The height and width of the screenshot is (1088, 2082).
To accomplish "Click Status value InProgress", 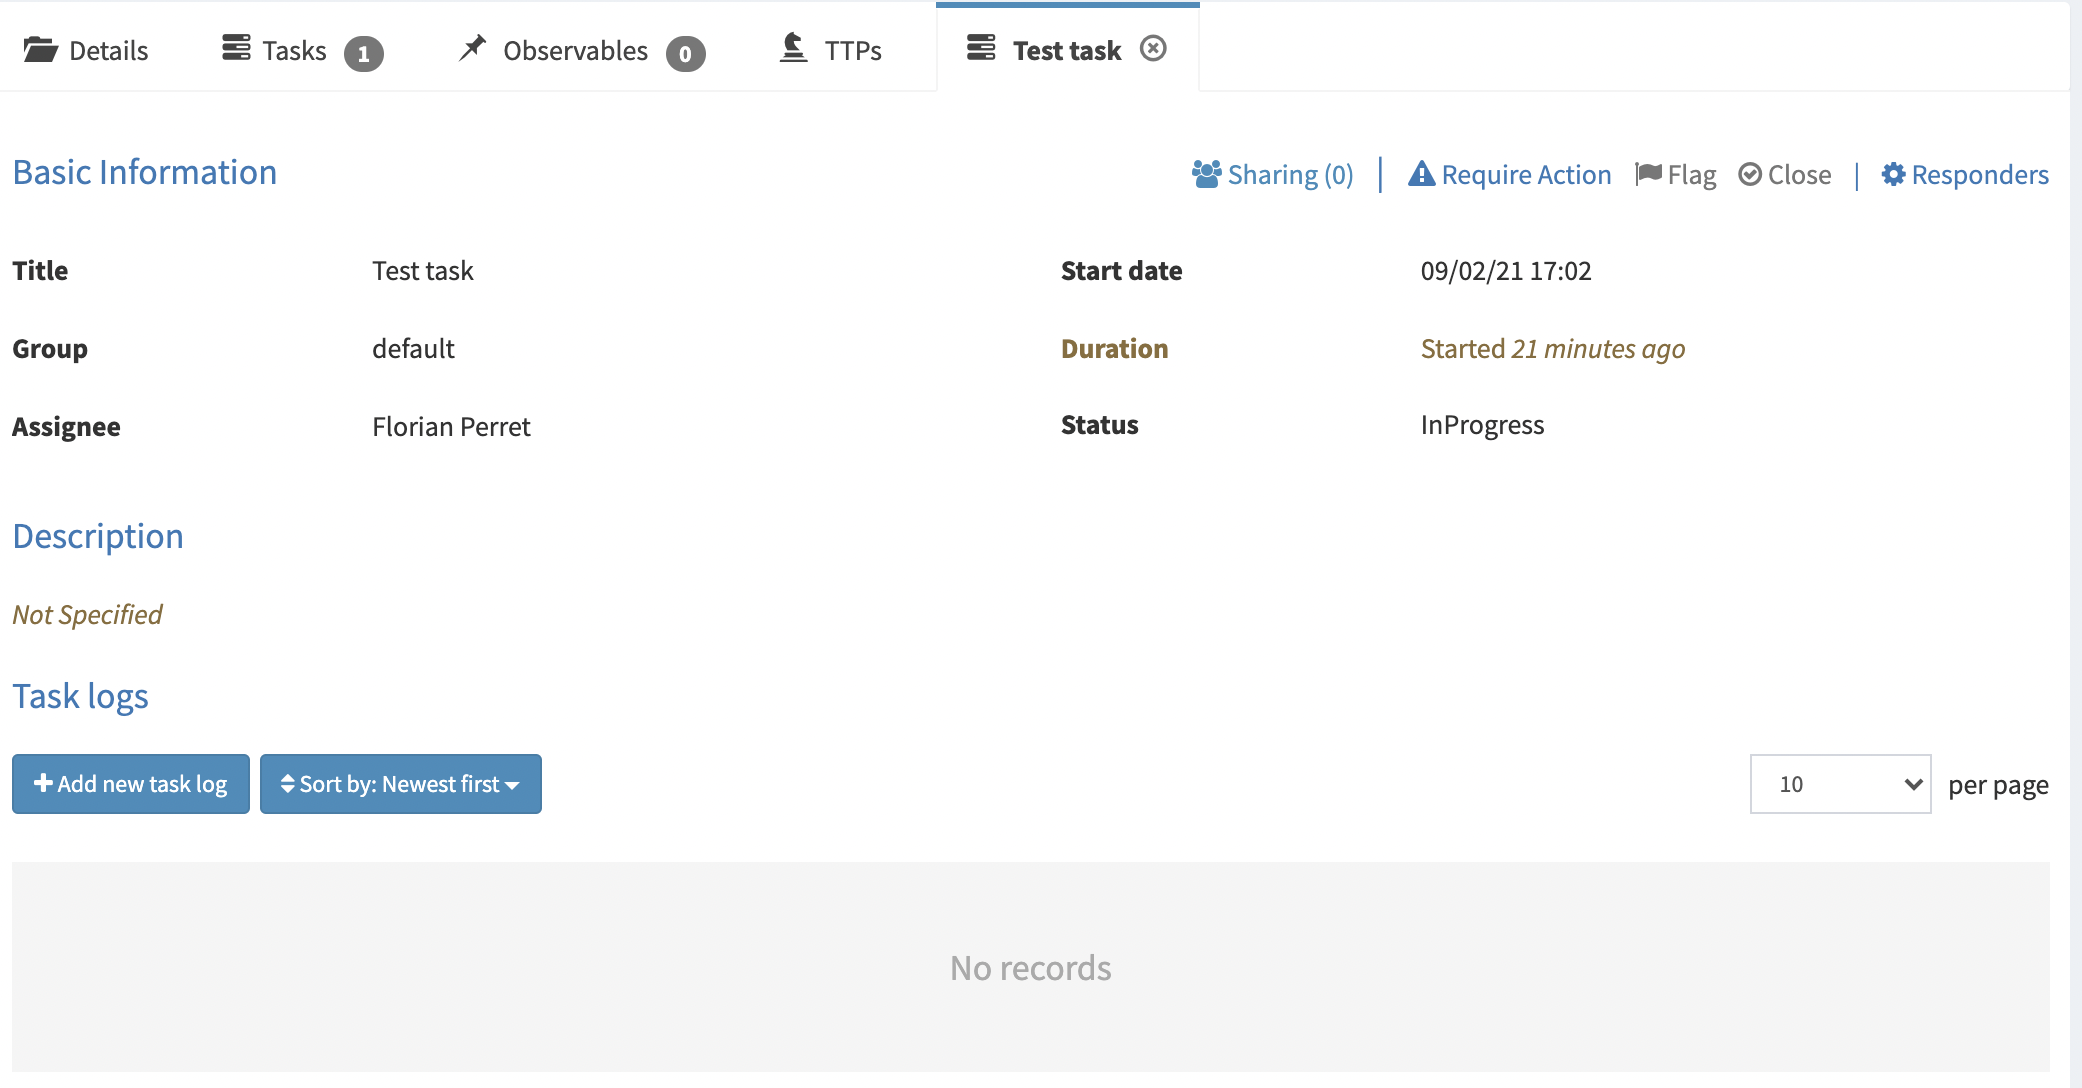I will tap(1482, 425).
